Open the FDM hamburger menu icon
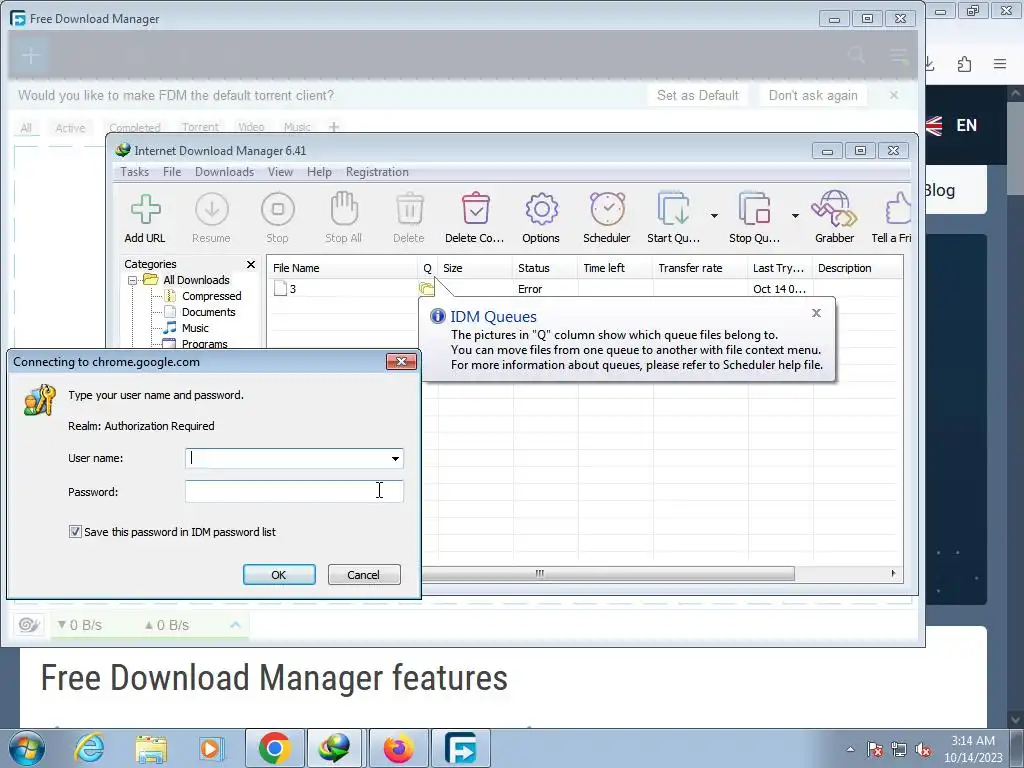 (x=899, y=55)
